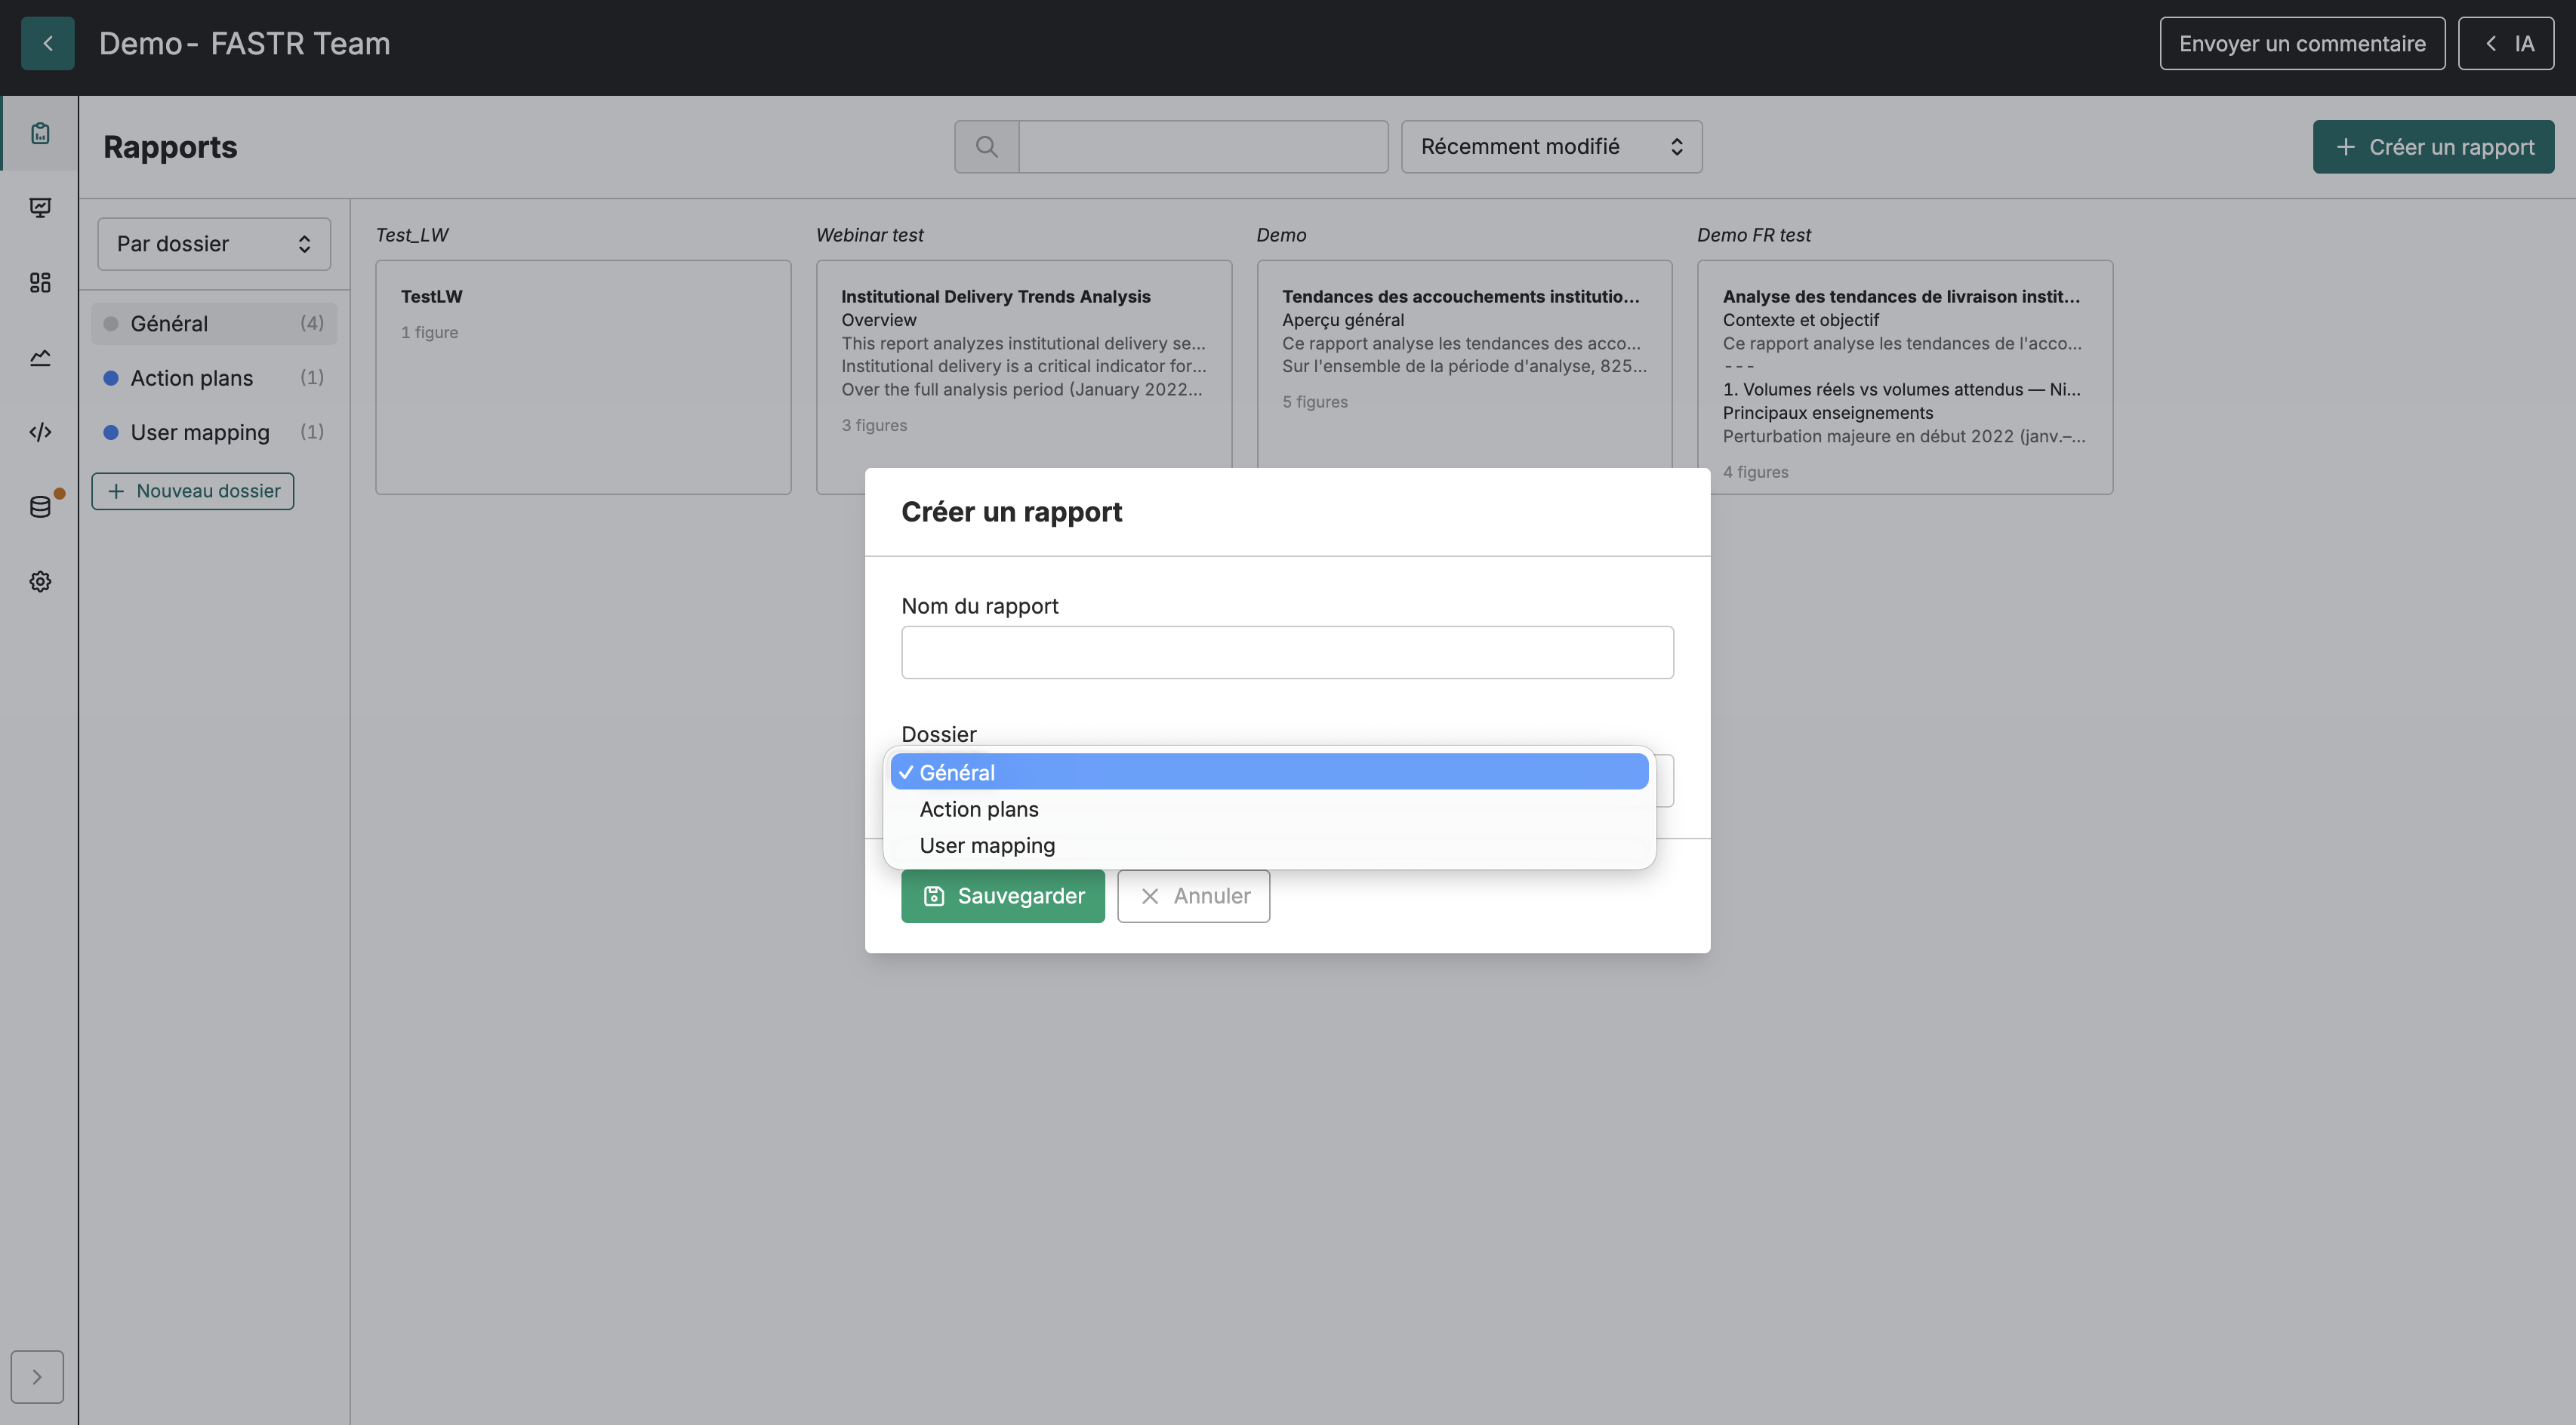This screenshot has width=2576, height=1425.
Task: Open Institutional Delivery Trends Analysis report card
Action: [1024, 364]
